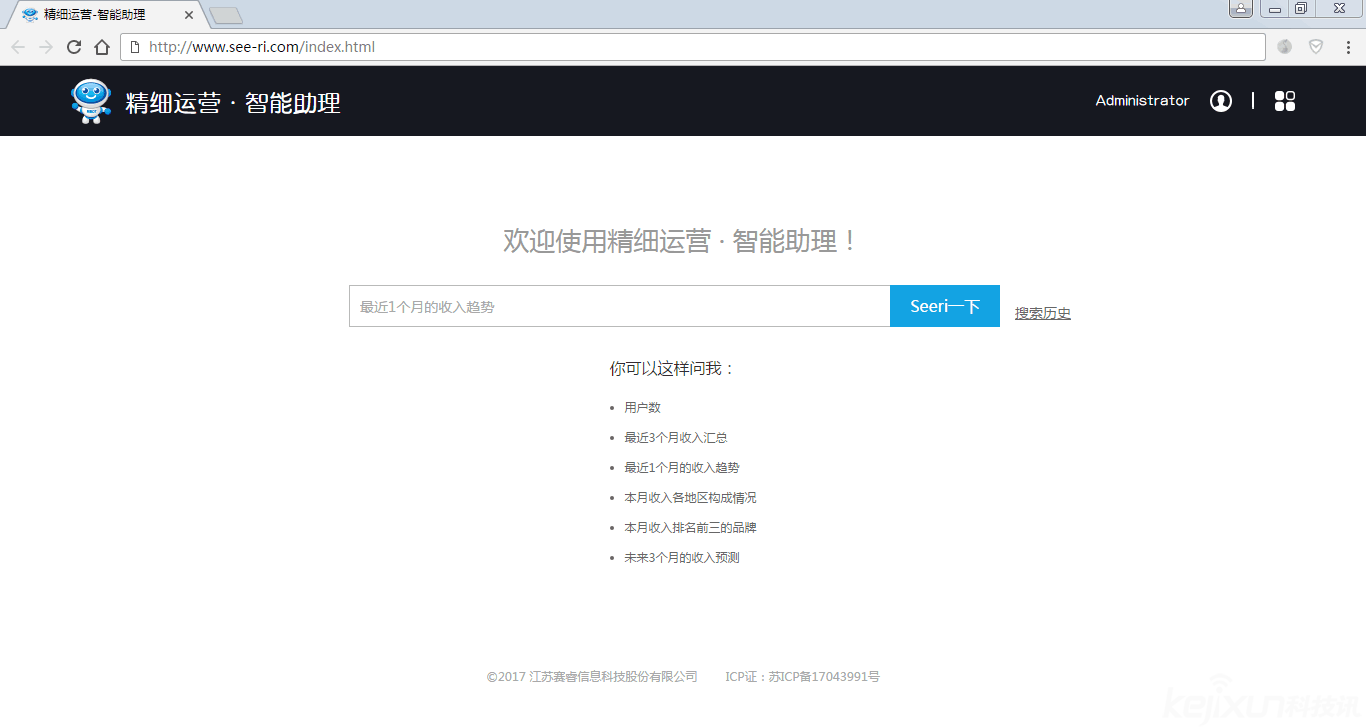Click the robot mascot logo in header
The height and width of the screenshot is (728, 1366).
pos(91,101)
